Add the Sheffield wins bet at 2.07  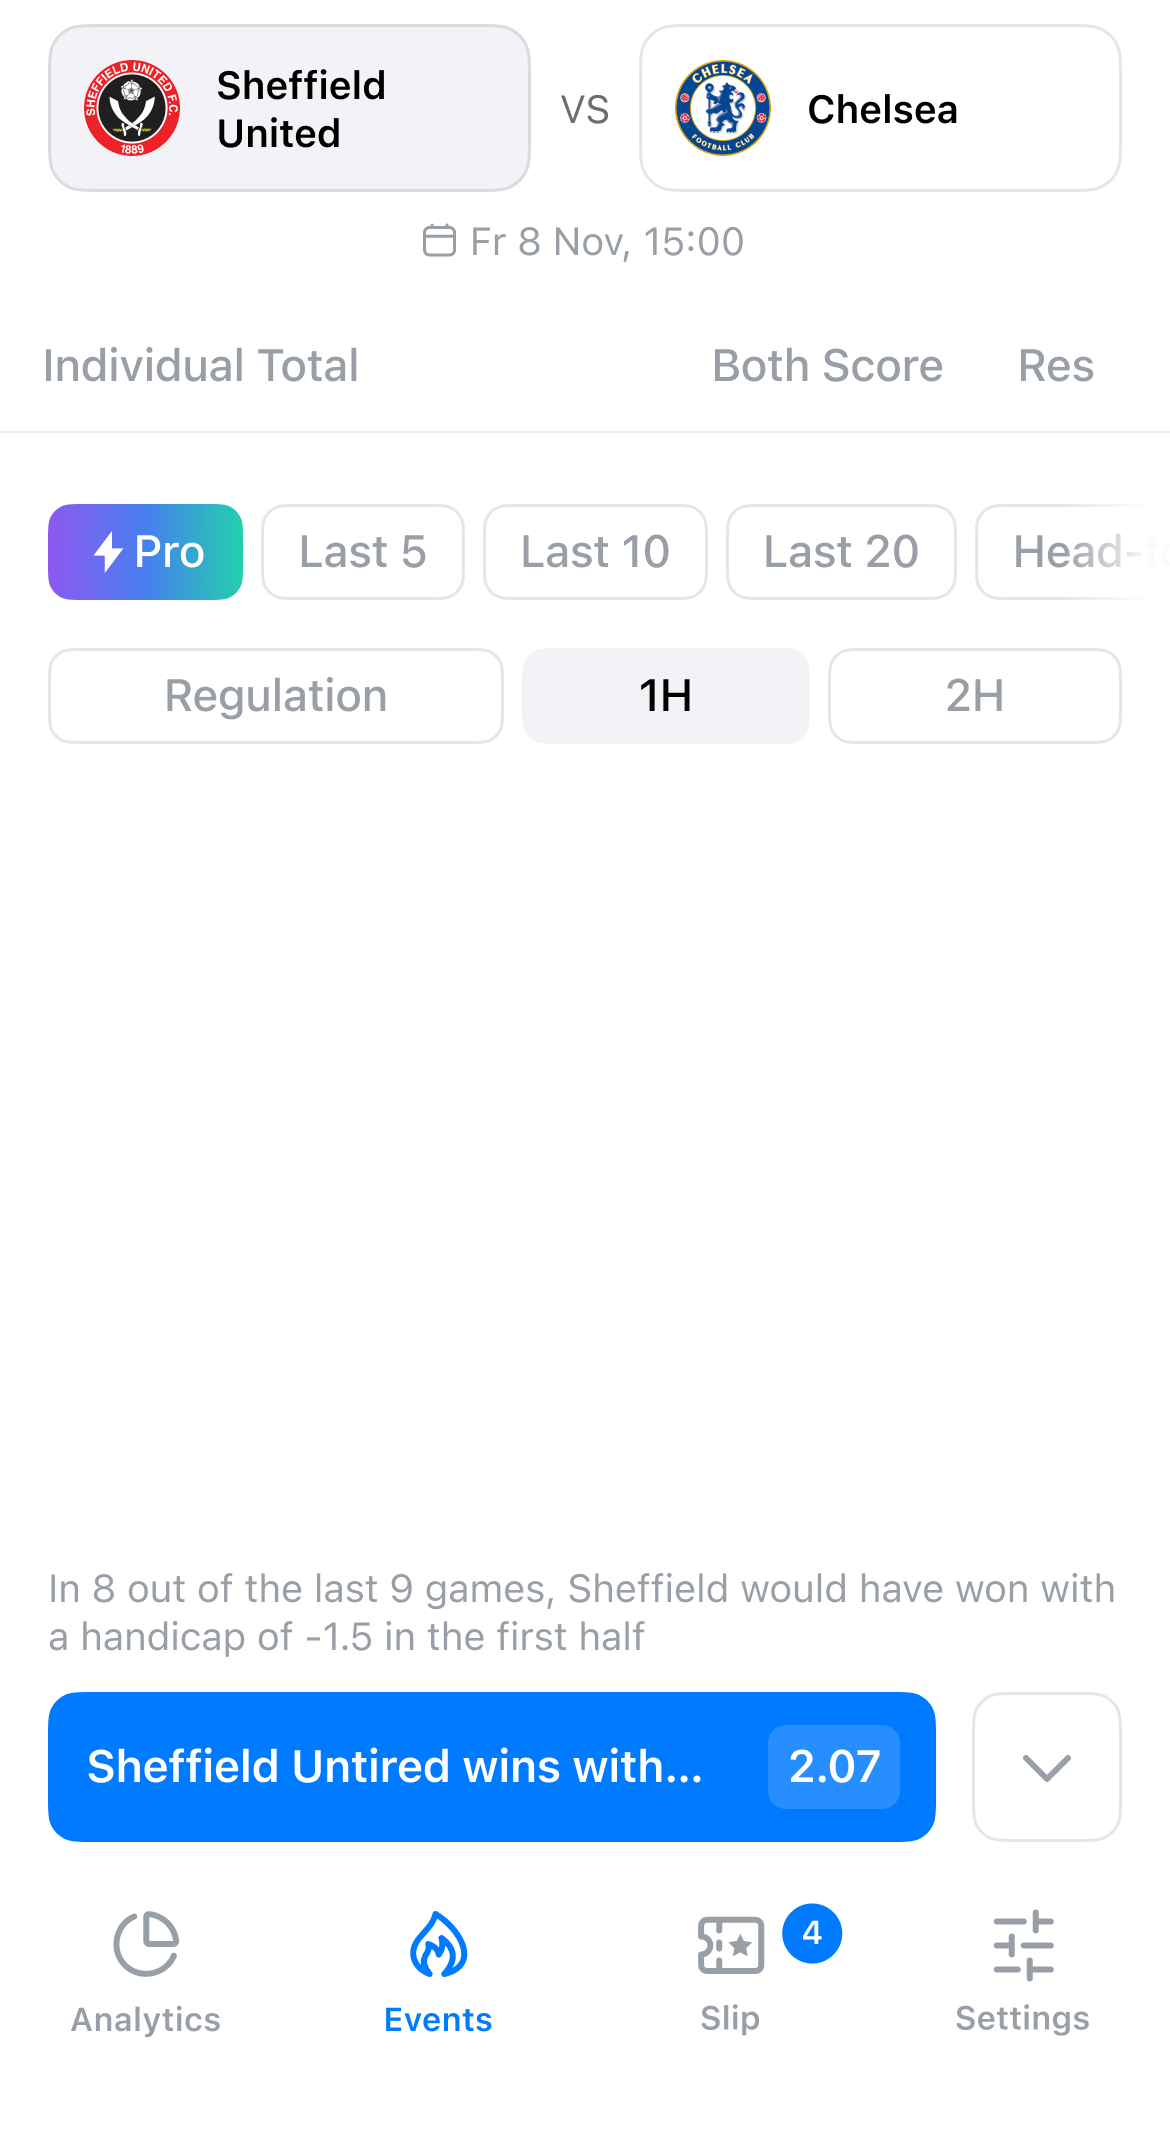pyautogui.click(x=492, y=1767)
